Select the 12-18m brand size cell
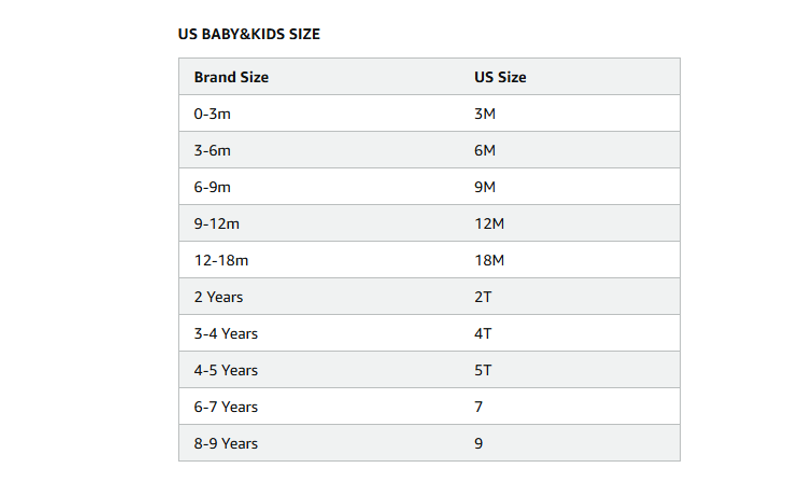 pos(220,260)
